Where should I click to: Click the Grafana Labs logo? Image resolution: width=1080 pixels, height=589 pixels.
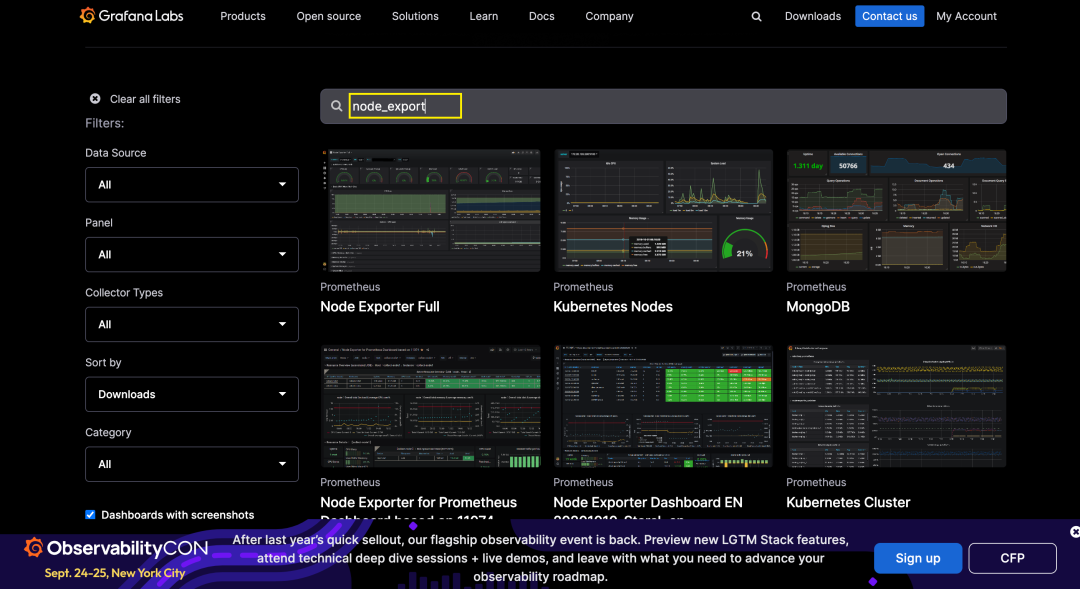coord(131,15)
